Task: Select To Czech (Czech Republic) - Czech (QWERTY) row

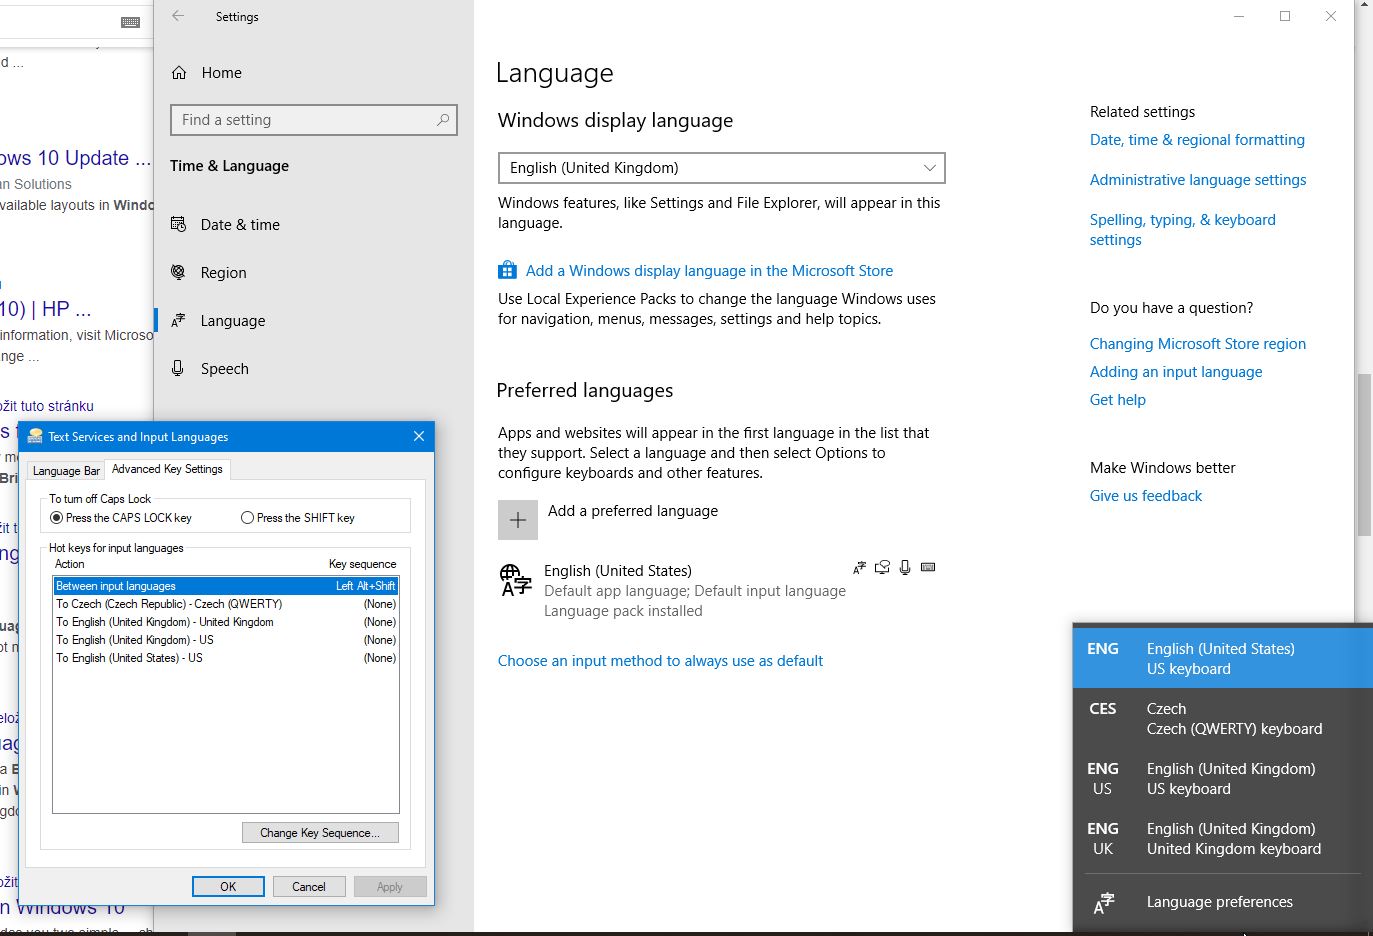Action: tap(226, 604)
